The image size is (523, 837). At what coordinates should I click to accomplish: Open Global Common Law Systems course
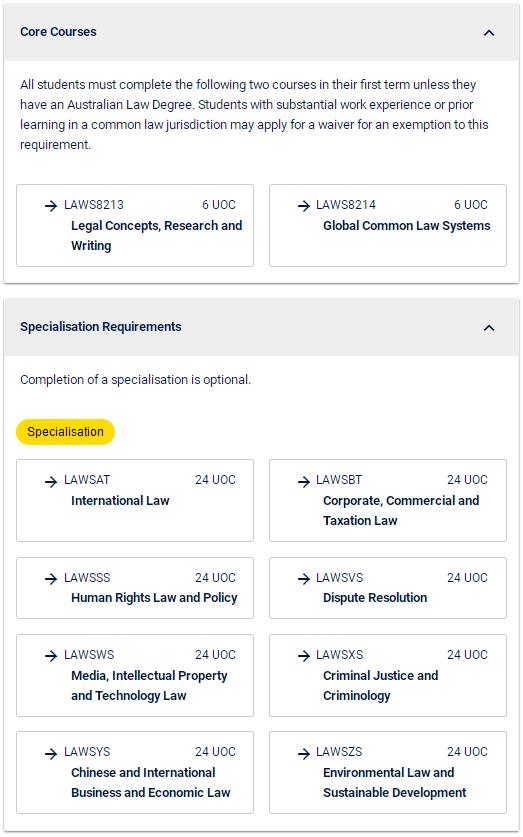(388, 225)
